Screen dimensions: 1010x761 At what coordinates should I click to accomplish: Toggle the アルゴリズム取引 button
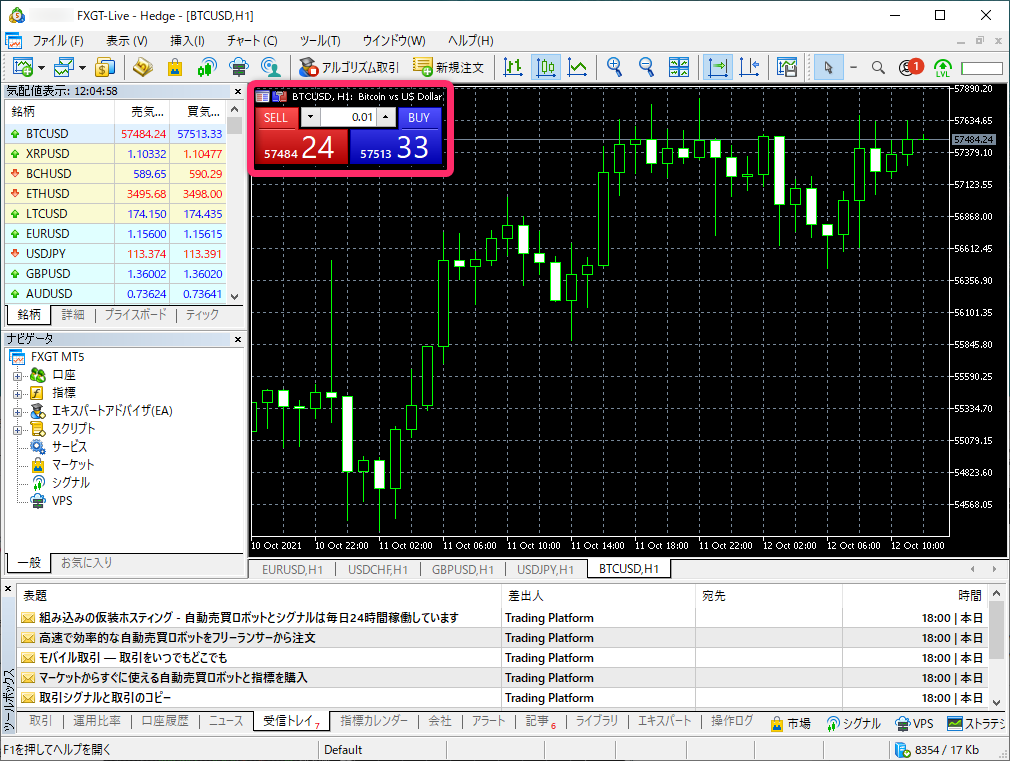(348, 67)
